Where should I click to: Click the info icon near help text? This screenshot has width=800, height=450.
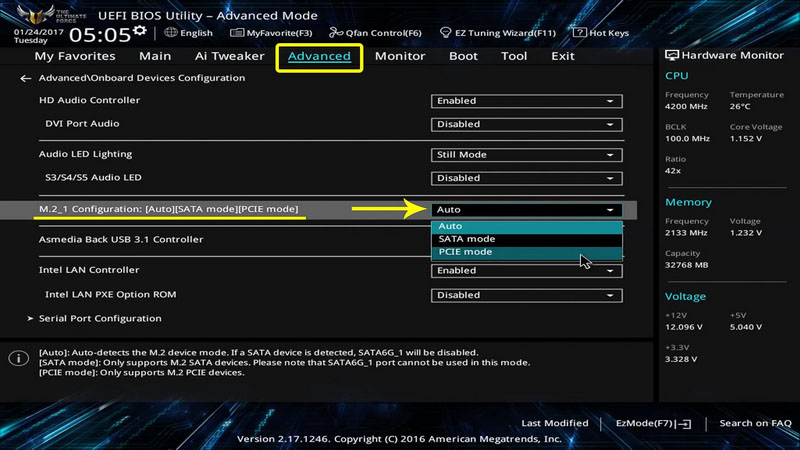[18, 358]
